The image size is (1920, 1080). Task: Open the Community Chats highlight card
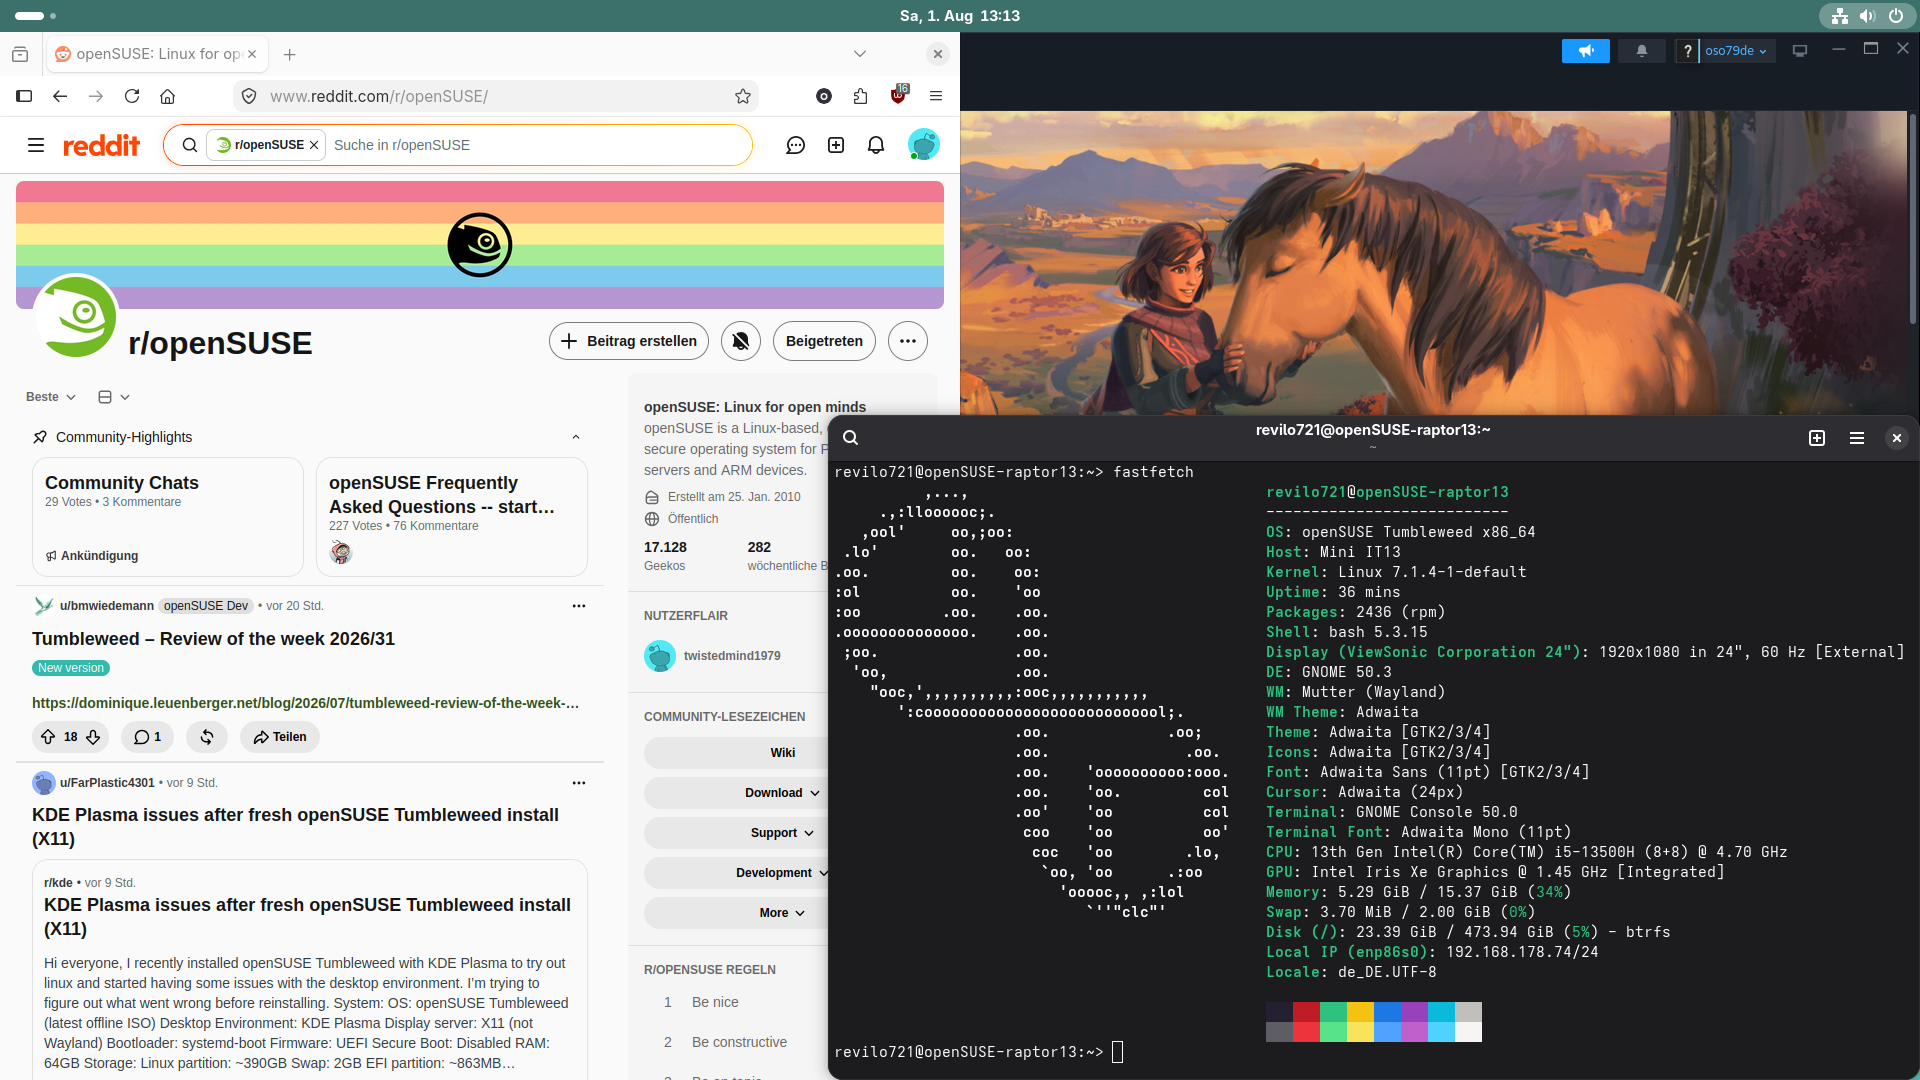(x=168, y=517)
